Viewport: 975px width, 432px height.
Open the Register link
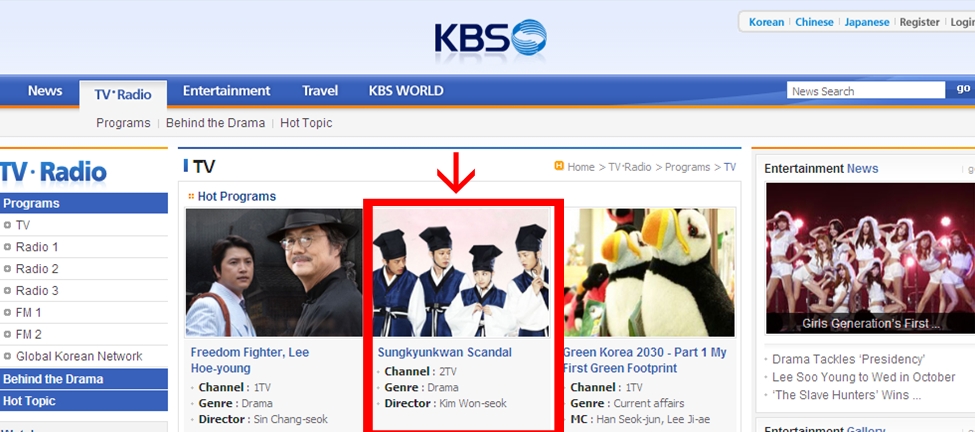[x=919, y=22]
